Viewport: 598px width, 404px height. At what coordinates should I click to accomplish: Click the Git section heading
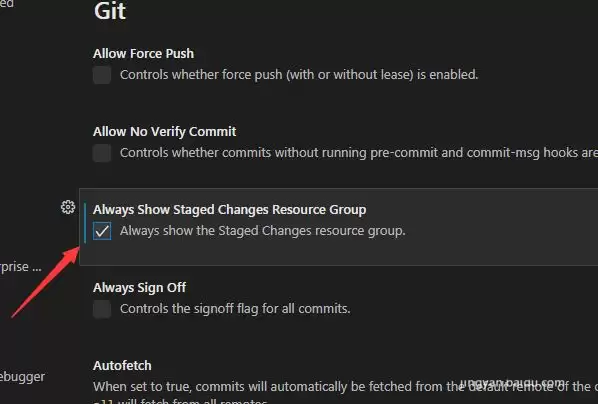coord(110,11)
